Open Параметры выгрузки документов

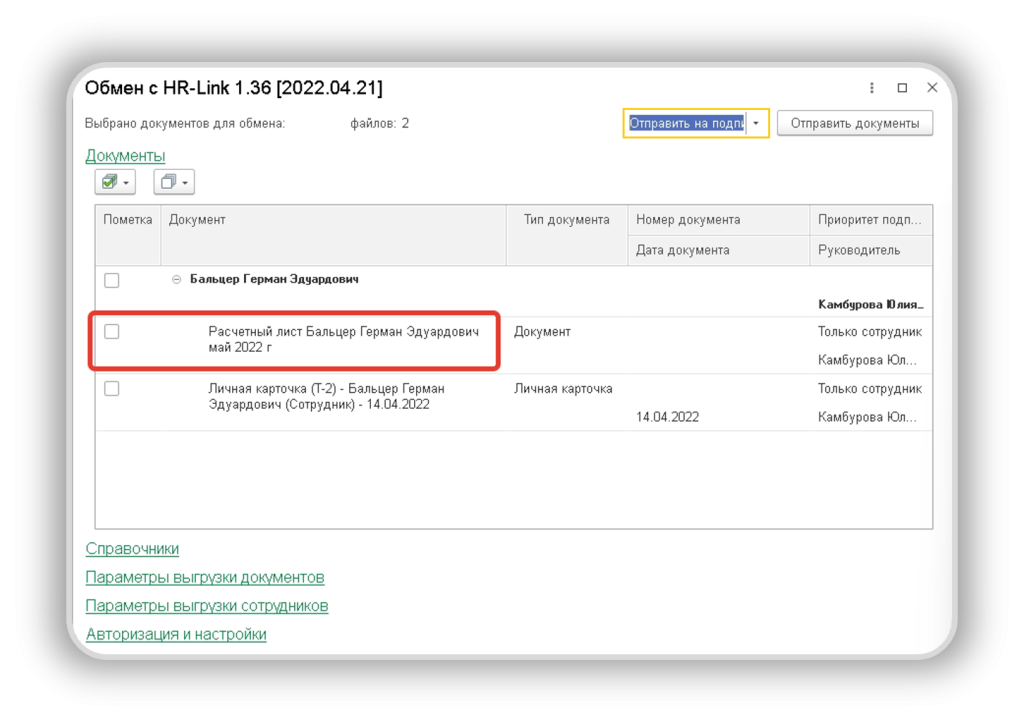[x=205, y=577]
